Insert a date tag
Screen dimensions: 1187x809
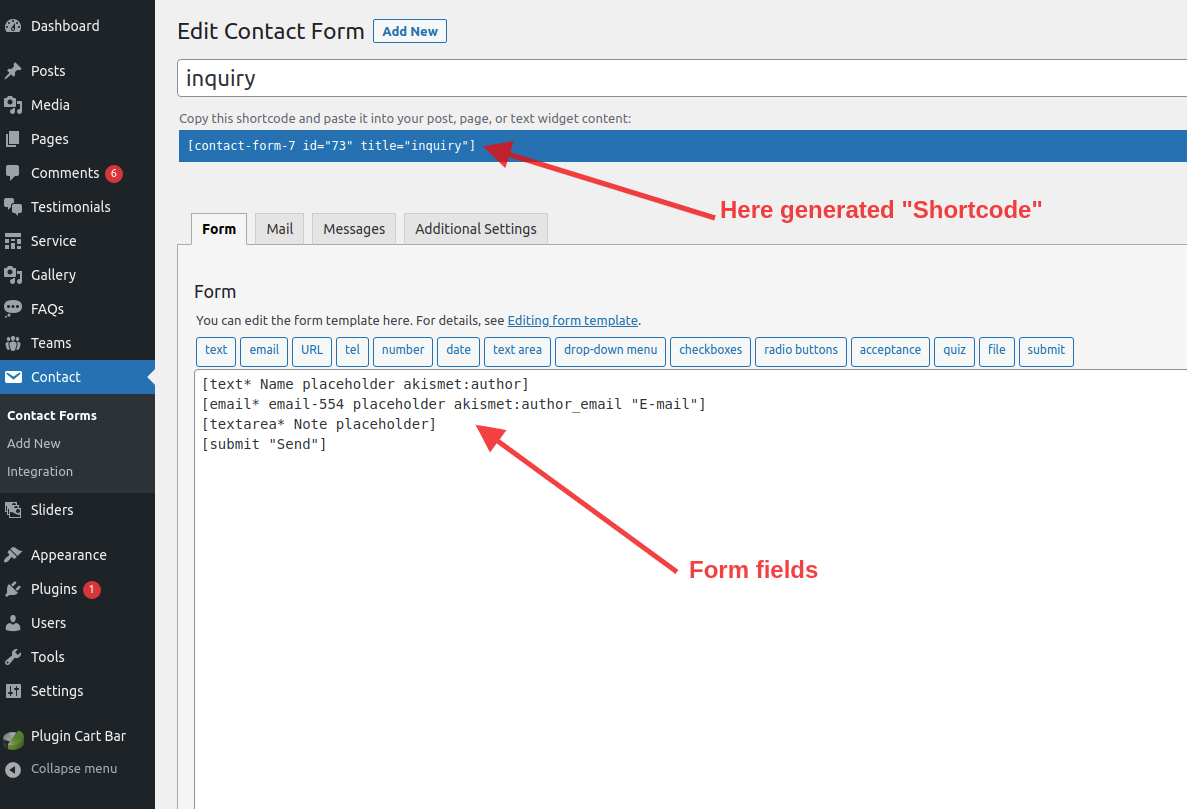[x=458, y=350]
